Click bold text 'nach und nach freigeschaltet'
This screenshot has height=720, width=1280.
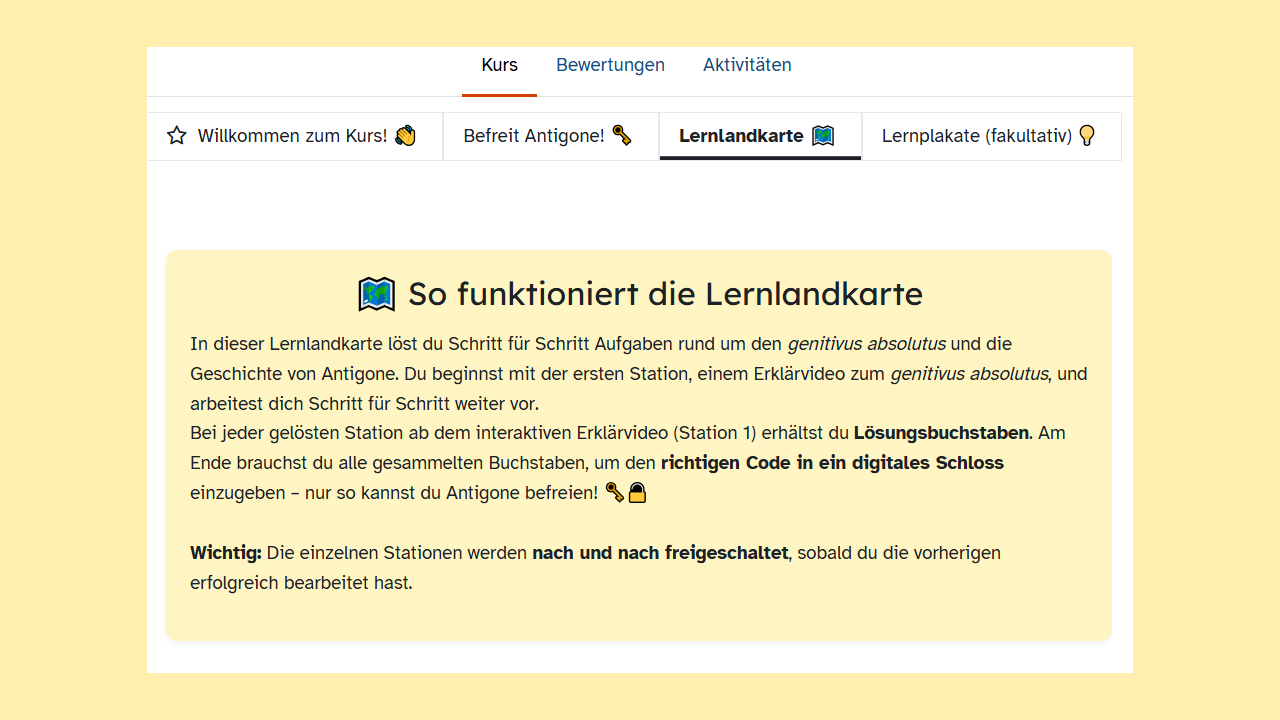660,553
